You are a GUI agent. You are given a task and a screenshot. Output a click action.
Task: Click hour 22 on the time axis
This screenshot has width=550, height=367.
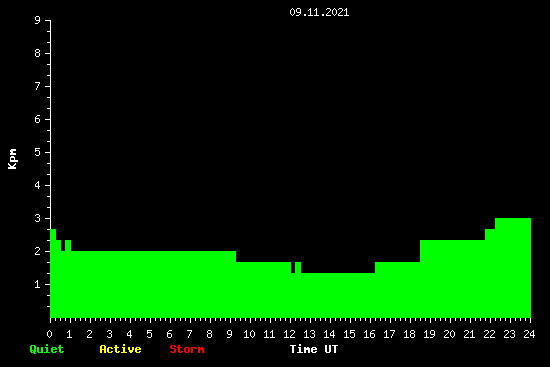[489, 334]
